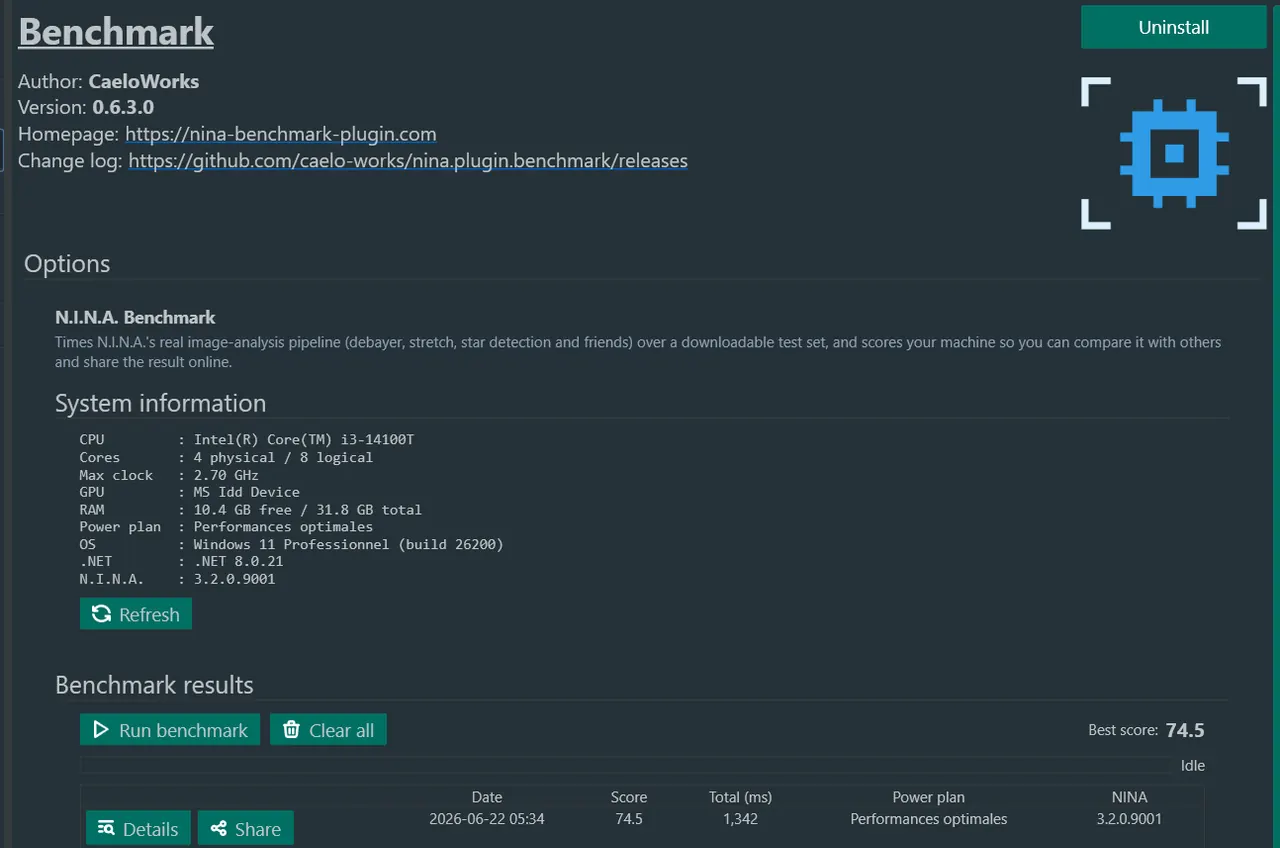Click Windows 11 Professionnel (build 26200) text
Image resolution: width=1280 pixels, height=848 pixels.
point(348,545)
